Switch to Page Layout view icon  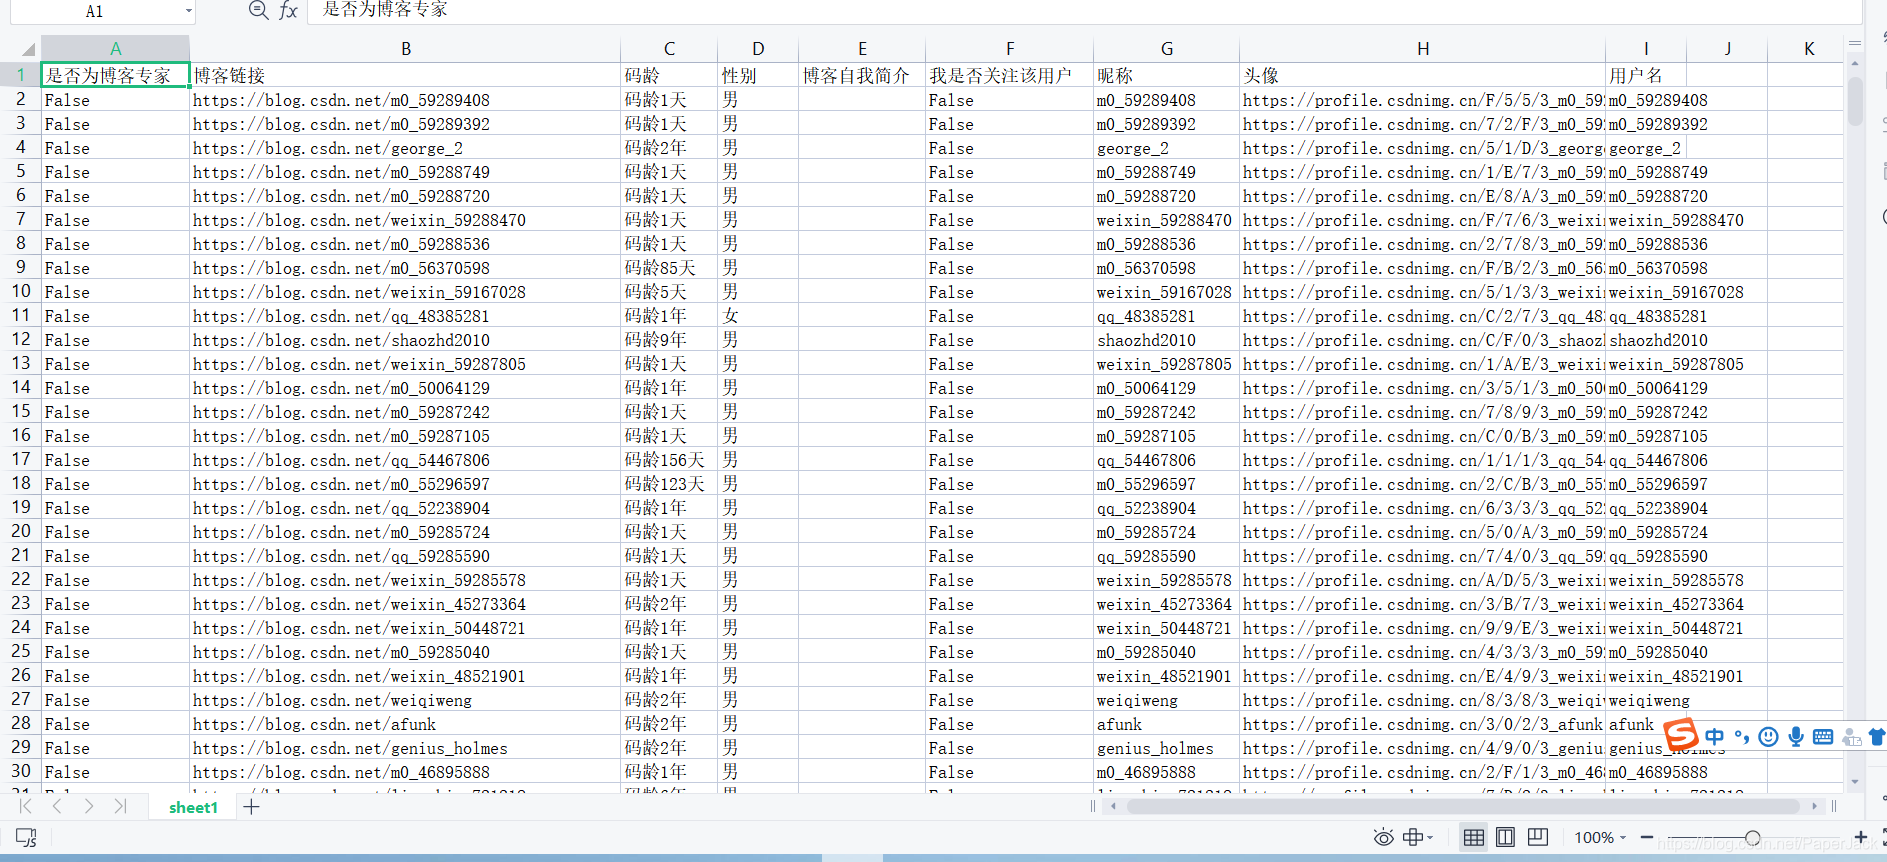click(x=1505, y=837)
